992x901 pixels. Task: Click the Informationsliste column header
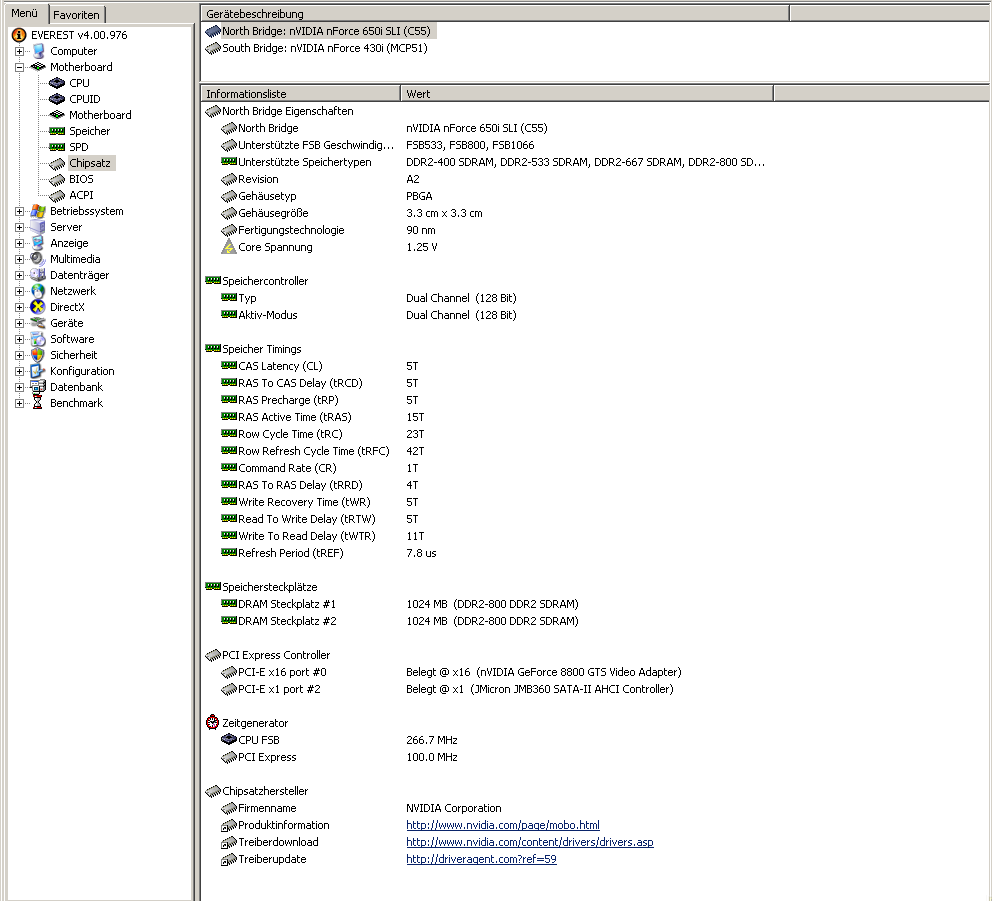(300, 94)
